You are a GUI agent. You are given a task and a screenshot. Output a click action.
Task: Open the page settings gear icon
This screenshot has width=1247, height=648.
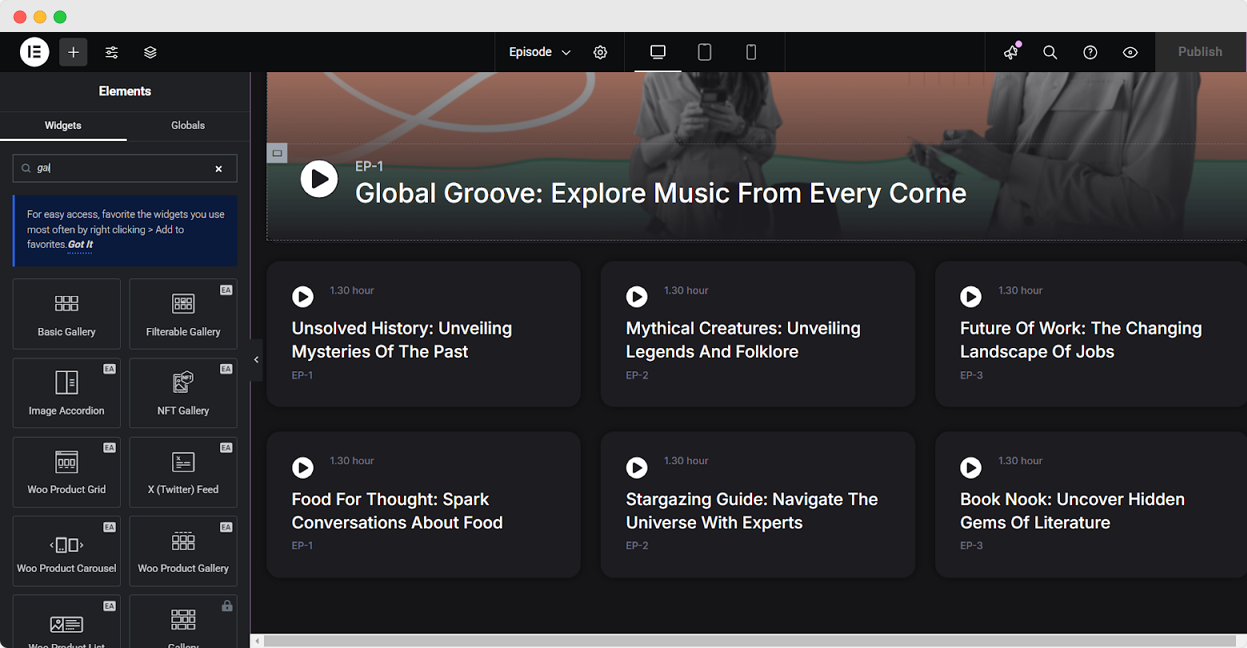[x=600, y=52]
